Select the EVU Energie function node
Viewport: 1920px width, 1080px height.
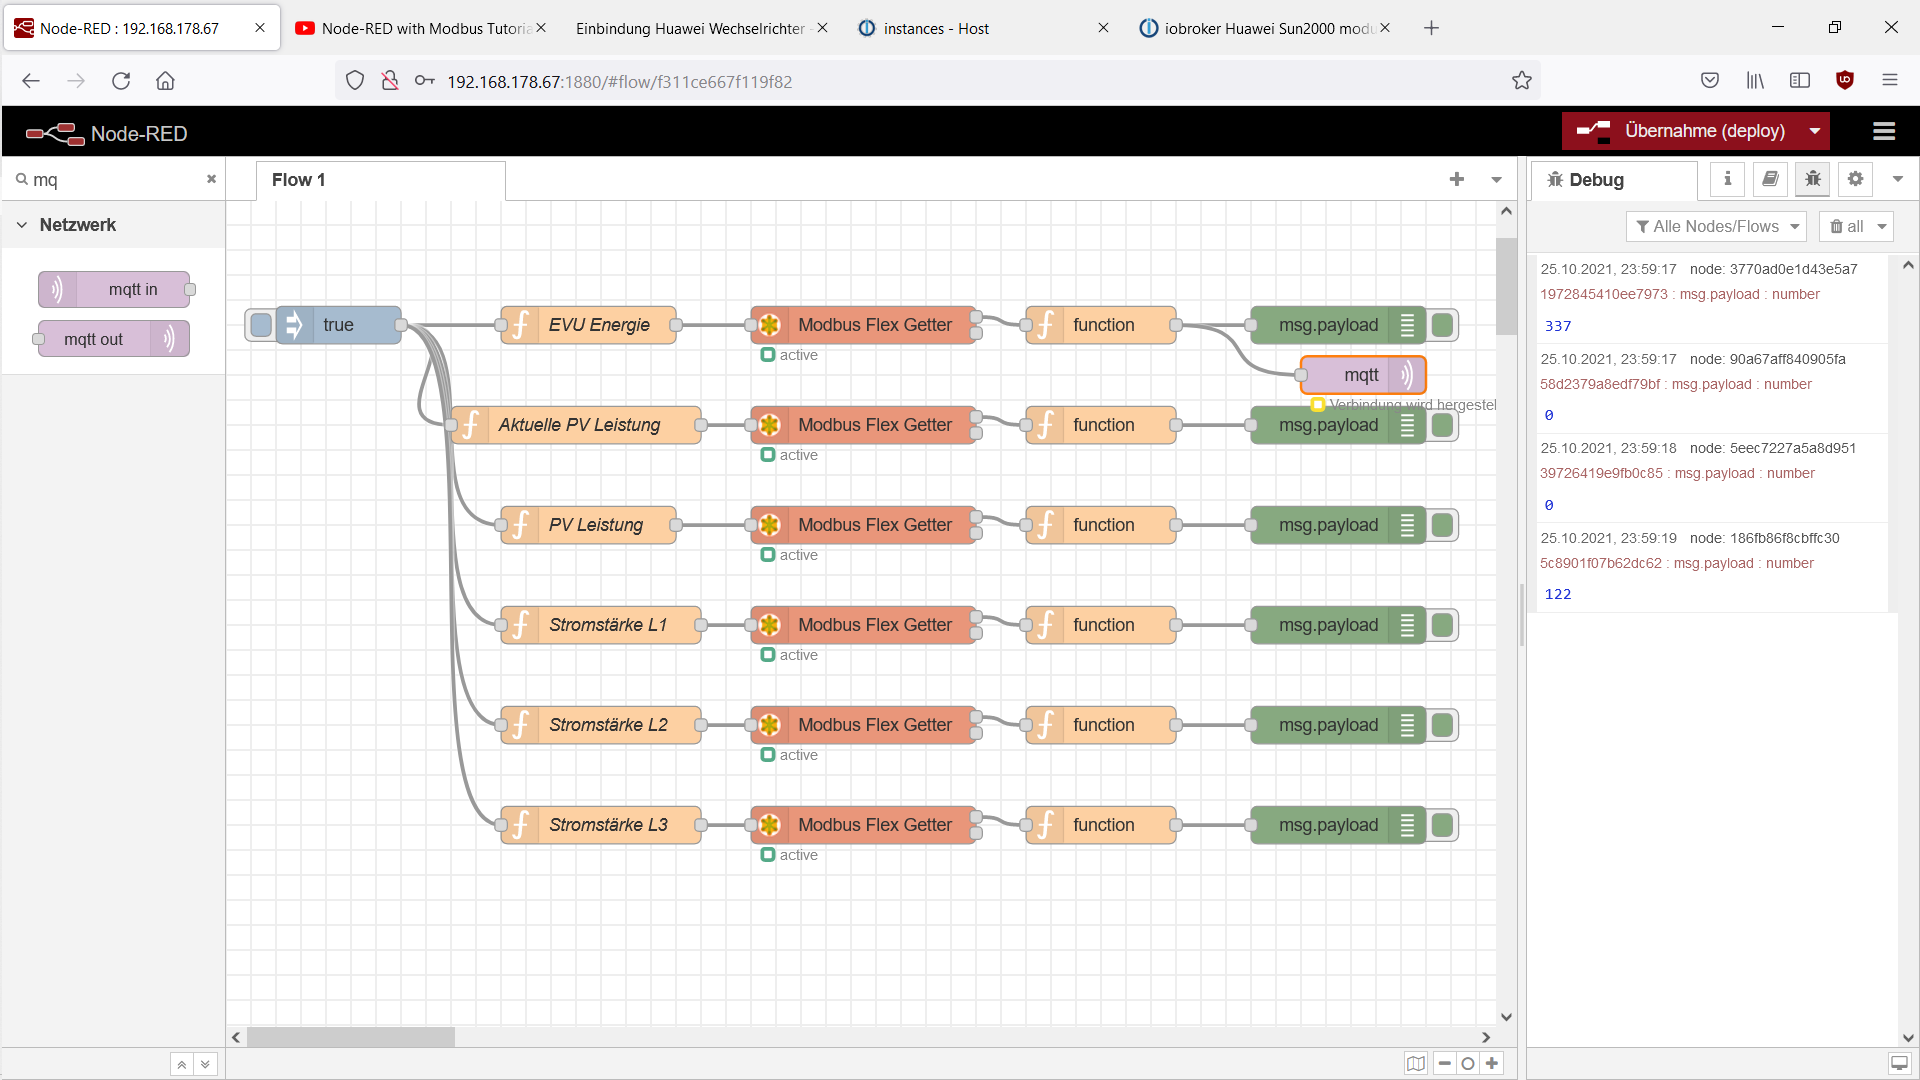(588, 325)
